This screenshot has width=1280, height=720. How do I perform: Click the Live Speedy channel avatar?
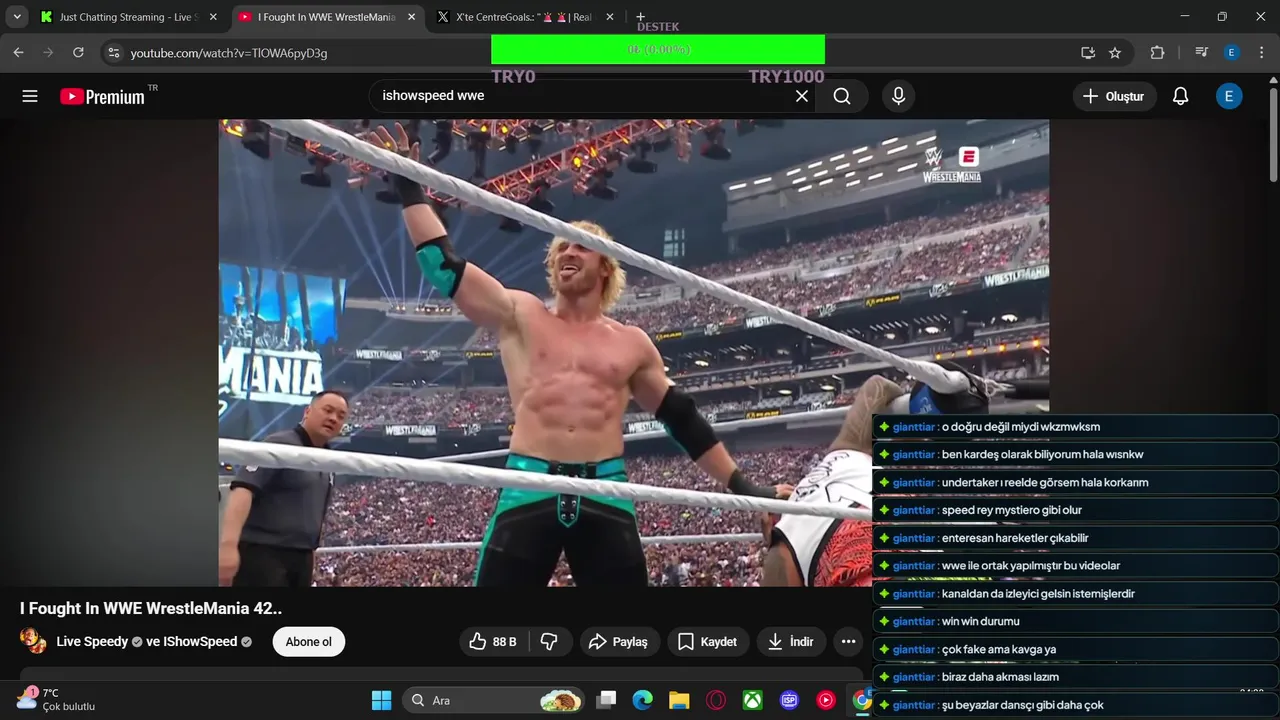(33, 641)
